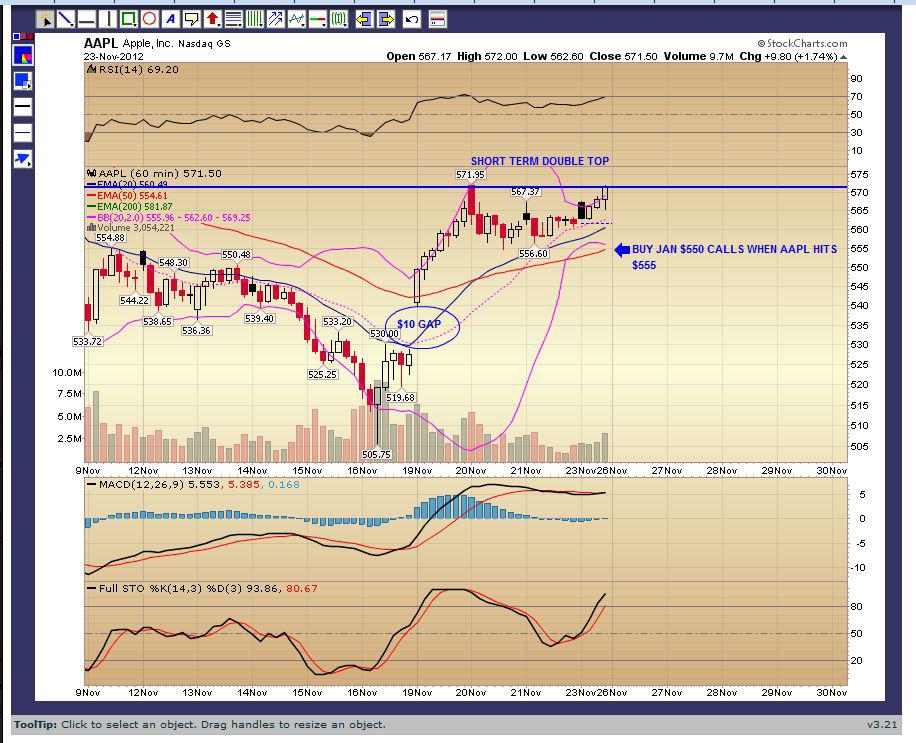This screenshot has height=743, width=916.
Task: Select the red ellipse shape tool
Action: point(150,20)
